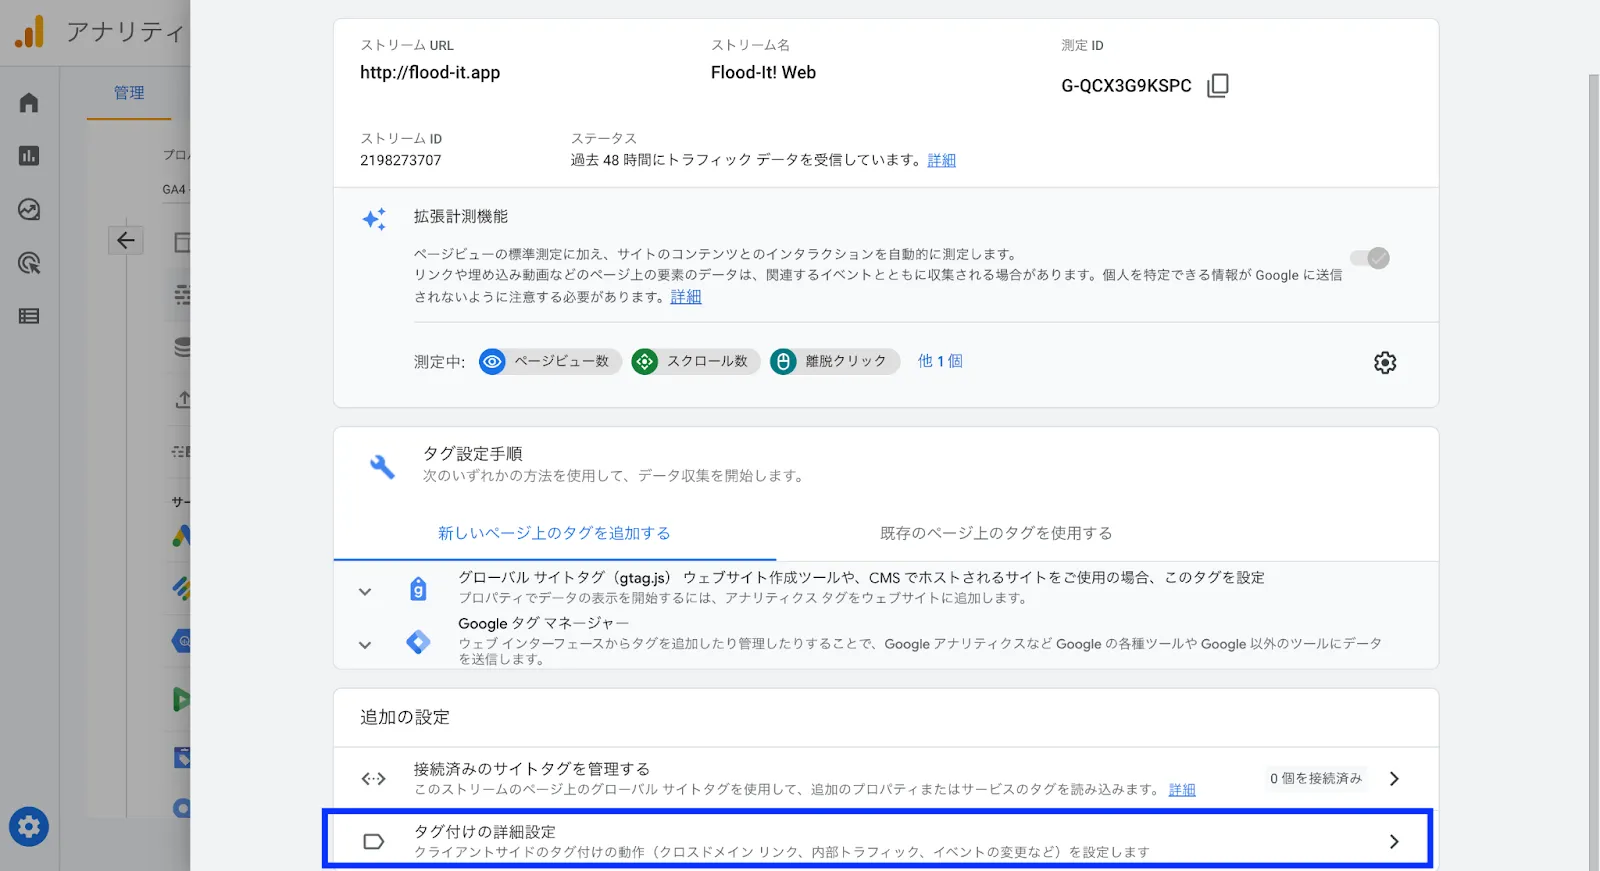1600x871 pixels.
Task: Open the 他 1 個 link
Action: click(x=940, y=361)
